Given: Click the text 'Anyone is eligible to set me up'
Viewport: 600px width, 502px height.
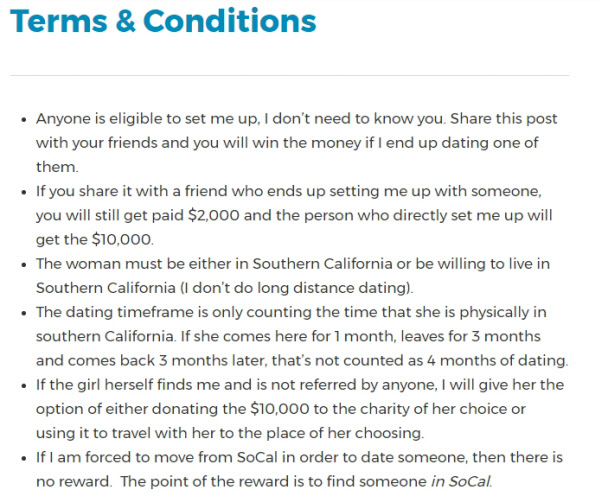Looking at the screenshot, I should click(147, 119).
